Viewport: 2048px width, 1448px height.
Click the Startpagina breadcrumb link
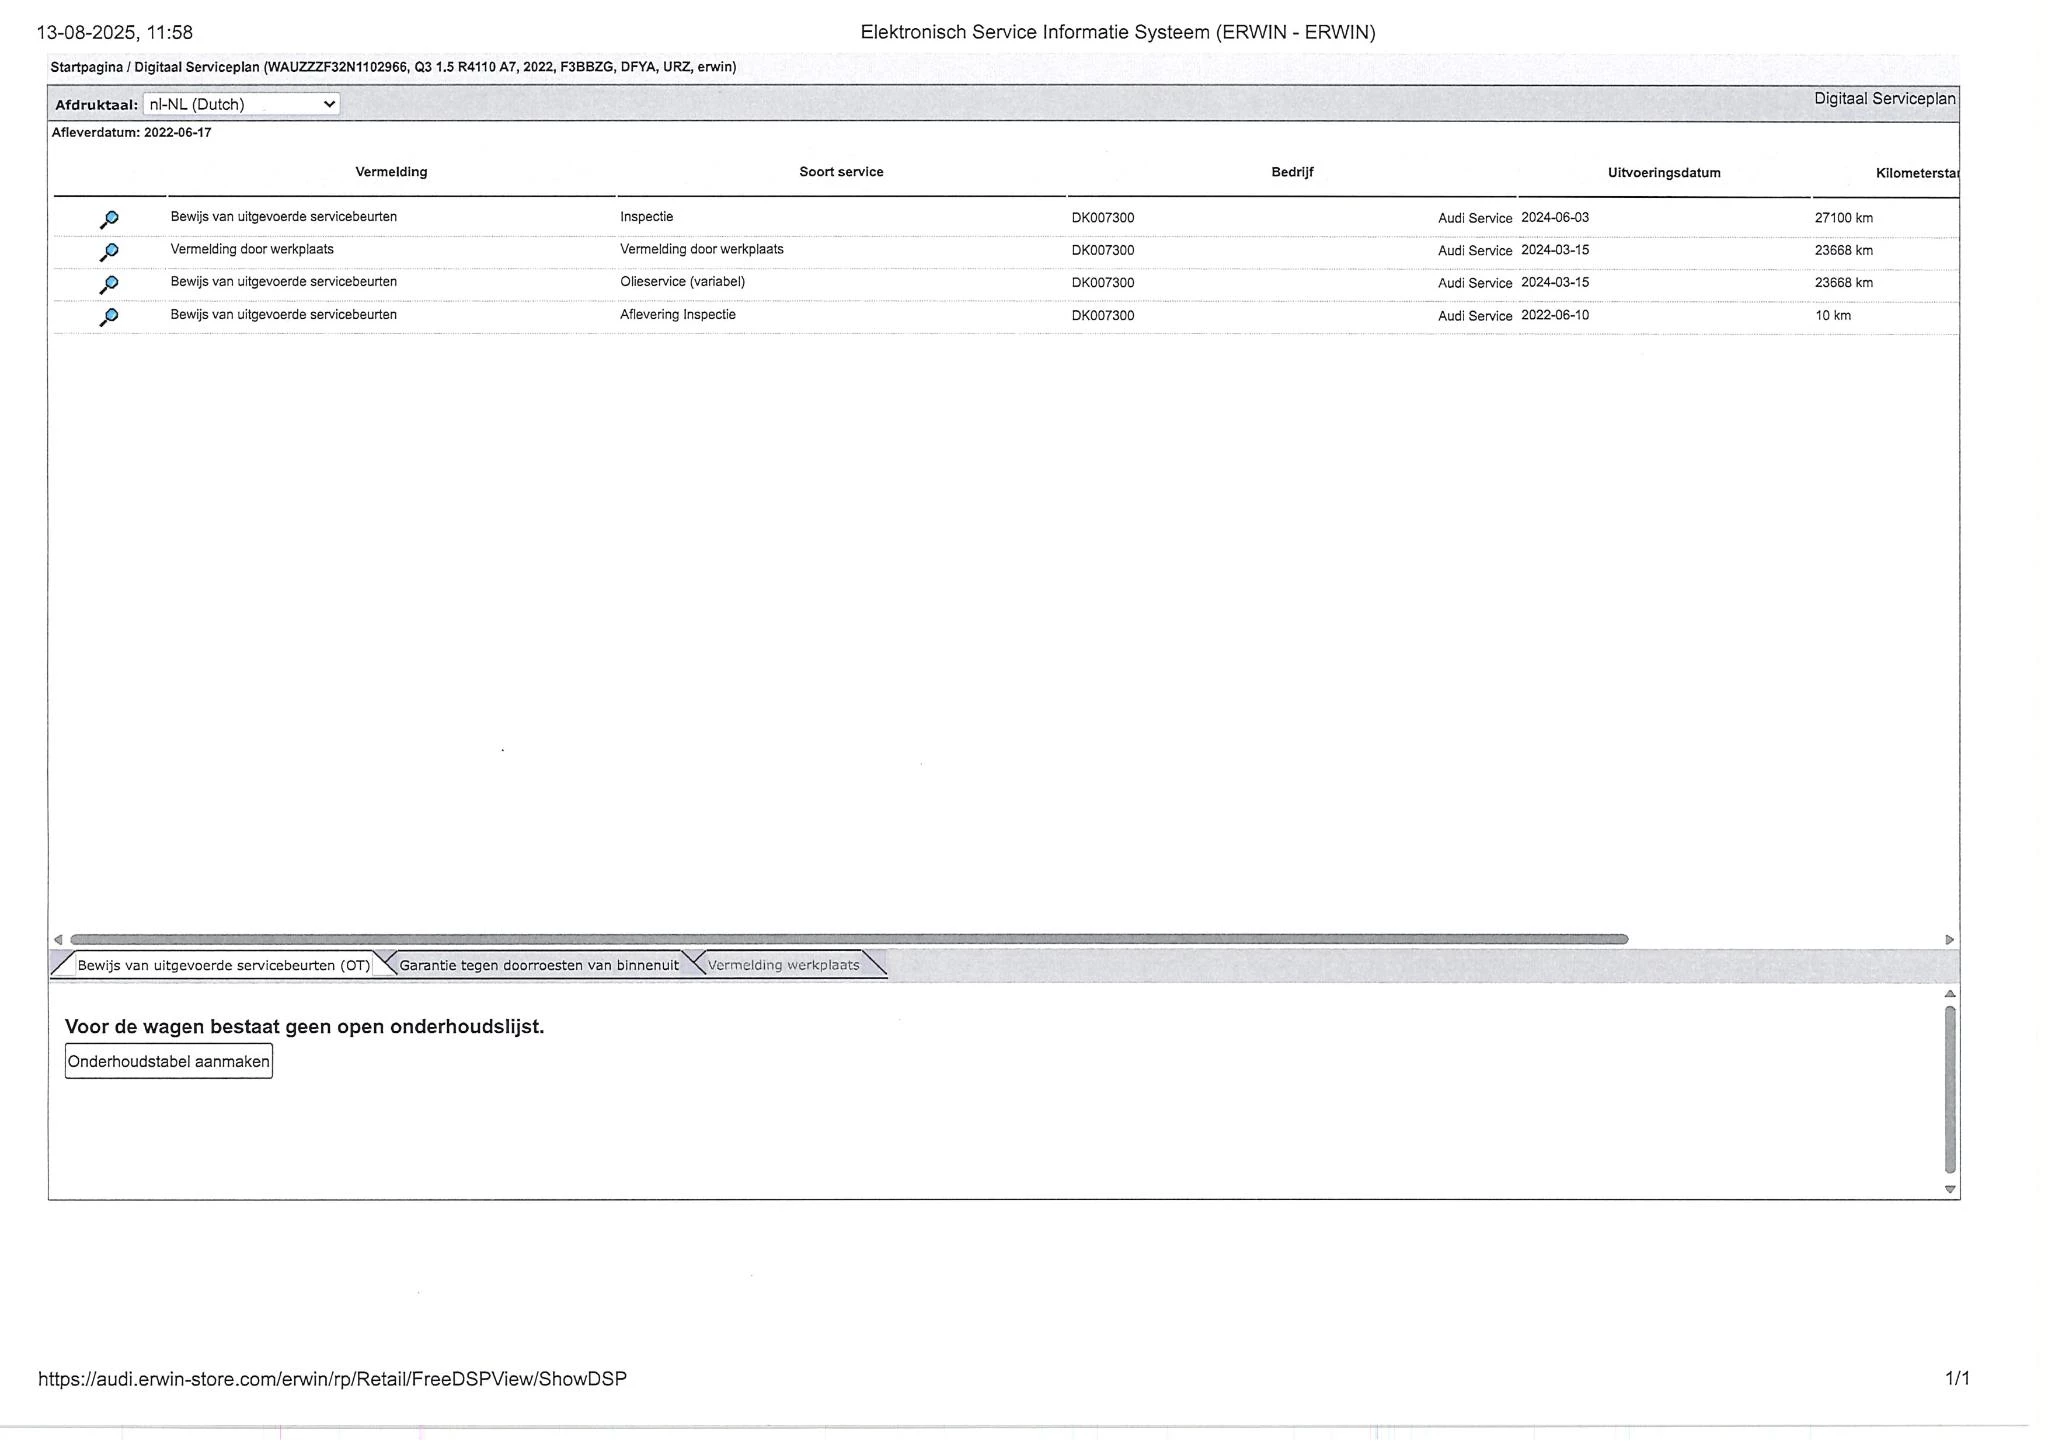[x=86, y=67]
